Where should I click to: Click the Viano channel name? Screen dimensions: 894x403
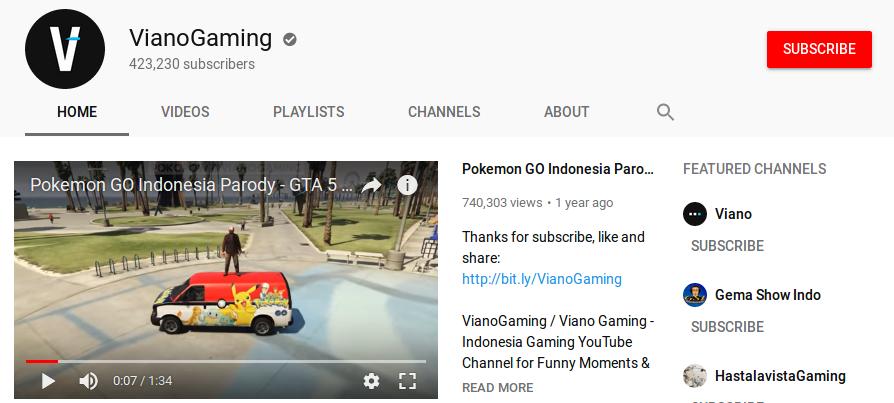733,214
